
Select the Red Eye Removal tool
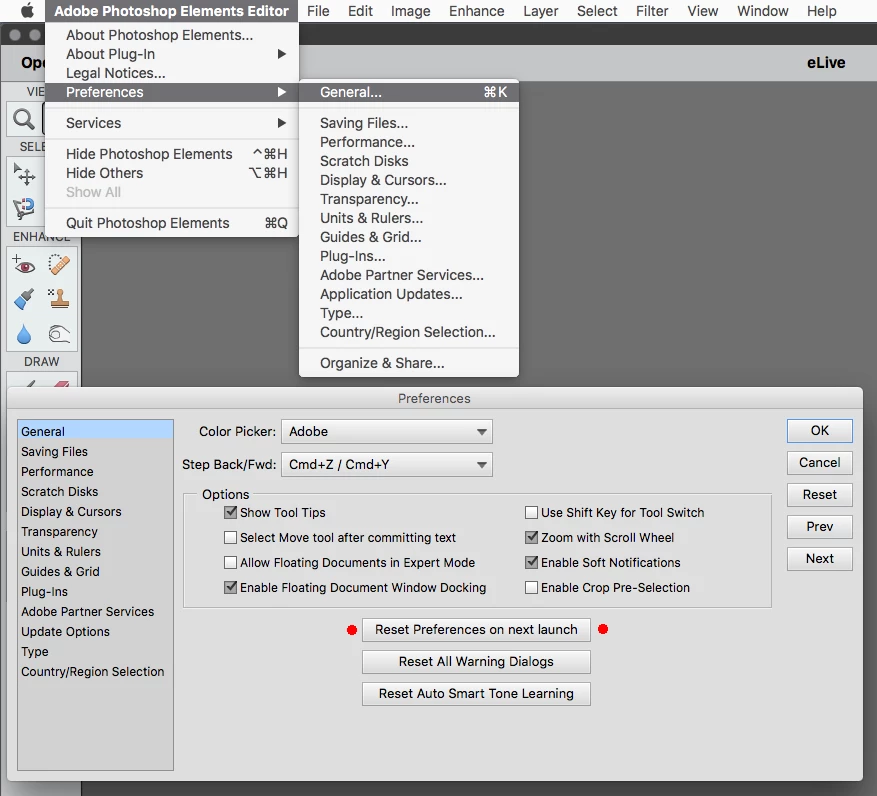pos(24,265)
